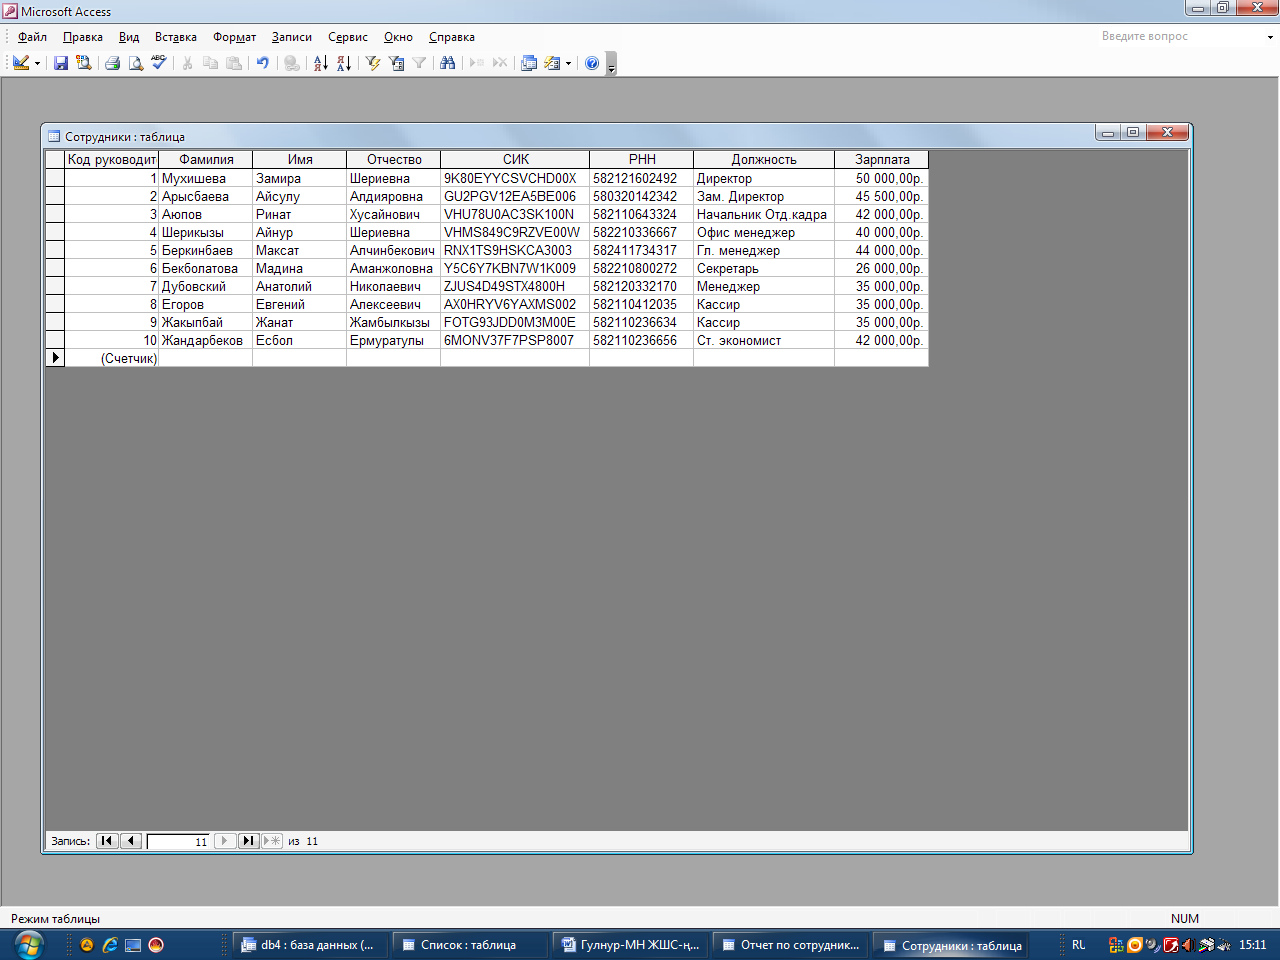Click the cell '9K80EYYCSVCHD00X'
This screenshot has height=960, width=1280.
pyautogui.click(x=515, y=178)
